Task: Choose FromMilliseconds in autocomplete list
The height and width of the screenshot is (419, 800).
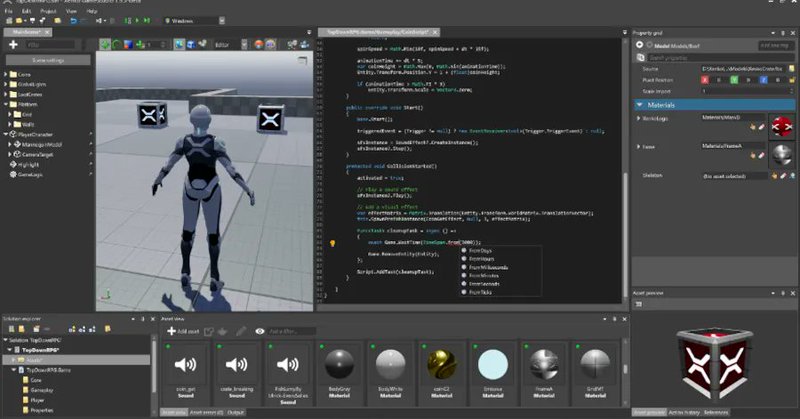Action: coord(488,267)
